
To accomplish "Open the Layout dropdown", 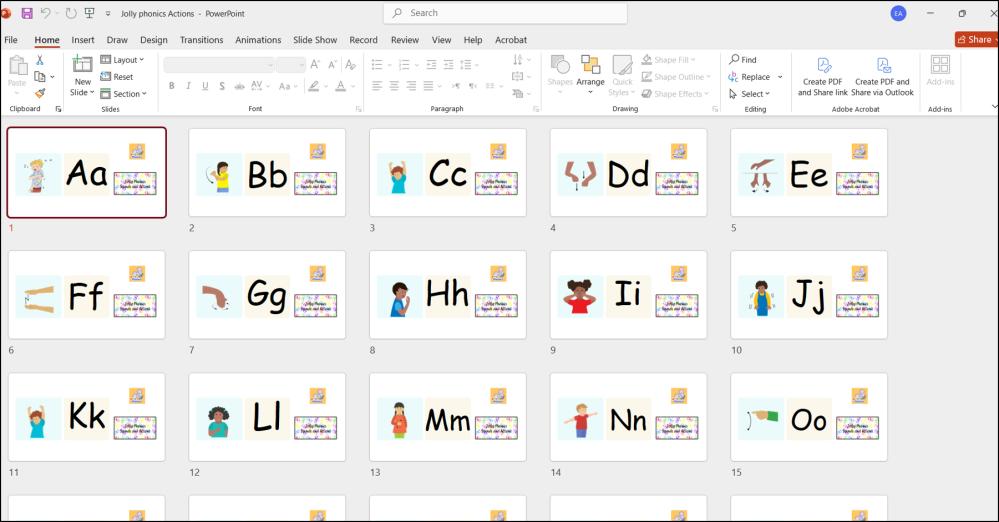I will 122,60.
